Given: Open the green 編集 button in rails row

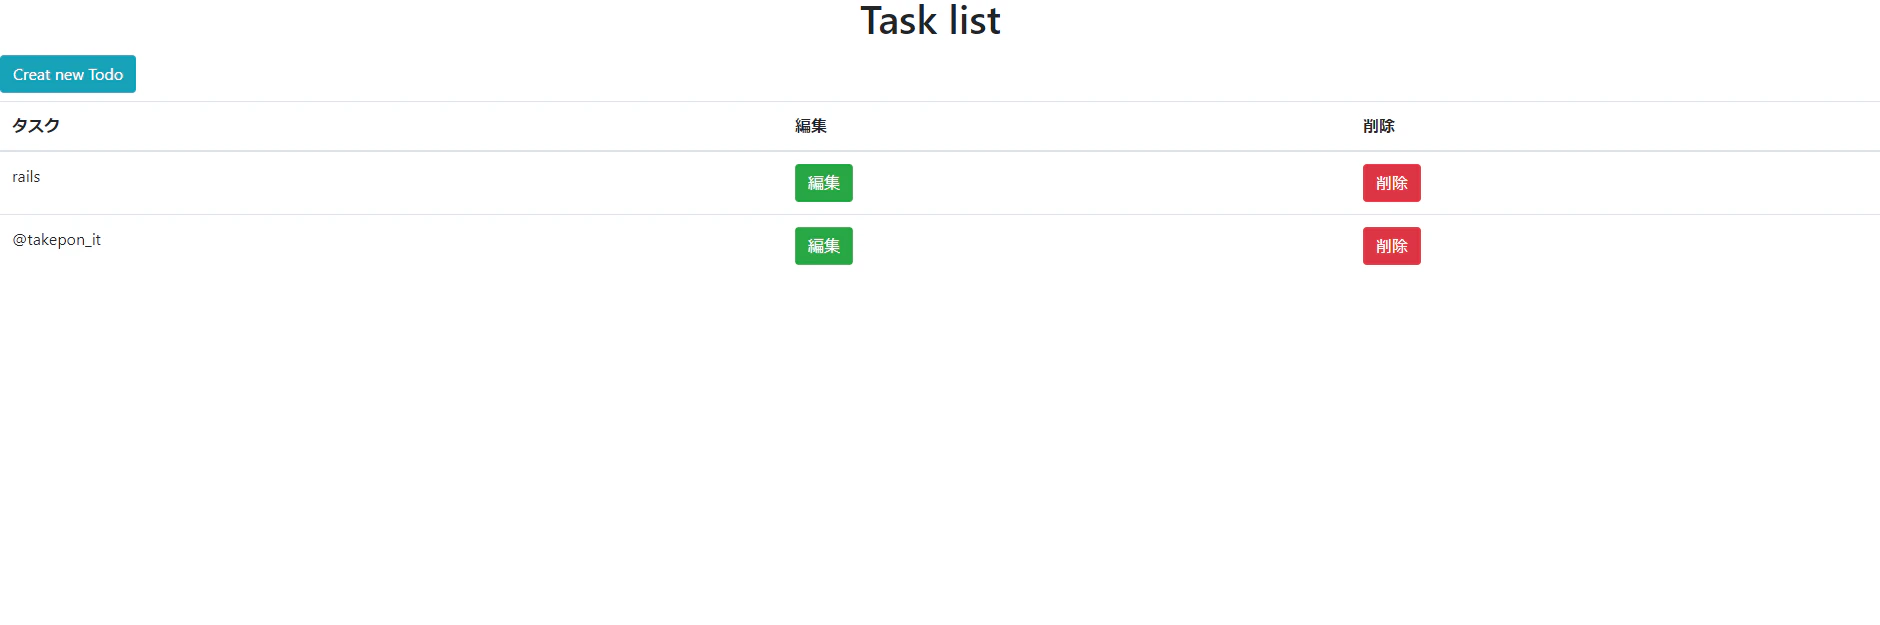Looking at the screenshot, I should click(x=824, y=183).
